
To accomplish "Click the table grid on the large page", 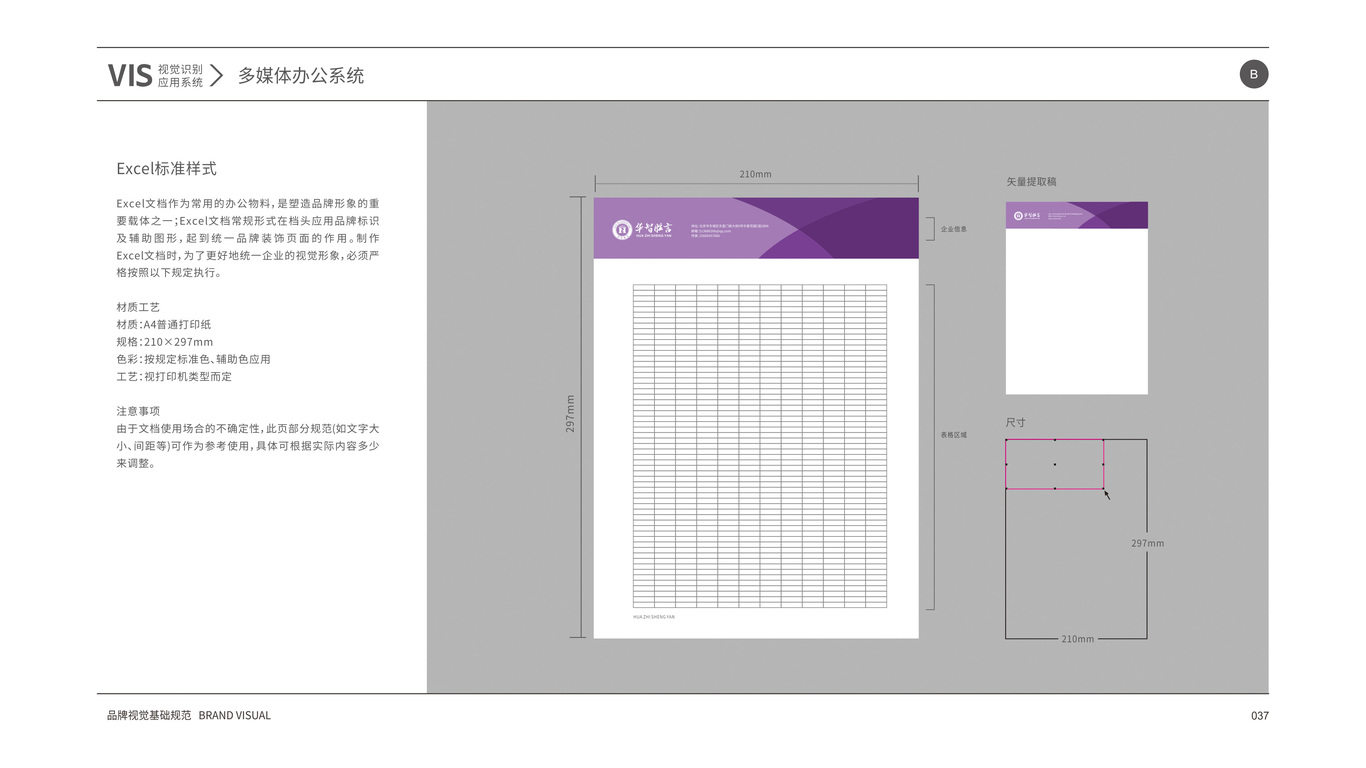I will click(x=760, y=445).
